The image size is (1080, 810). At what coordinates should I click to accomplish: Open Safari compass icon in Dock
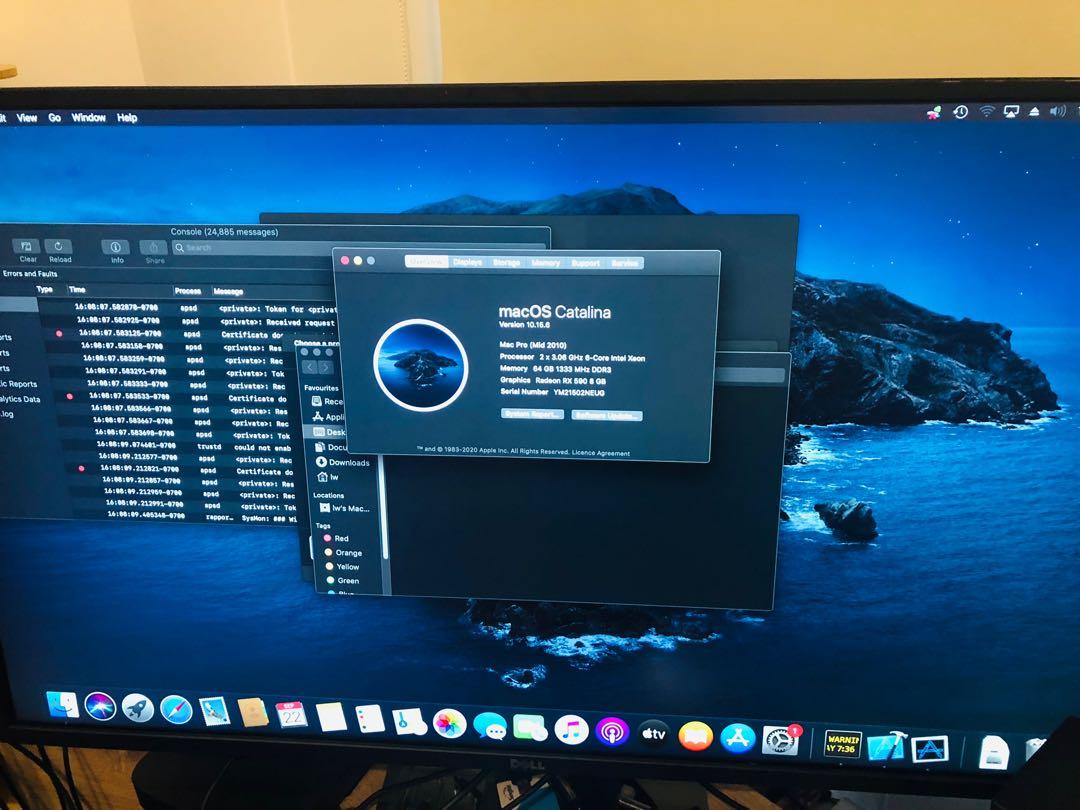coord(176,710)
